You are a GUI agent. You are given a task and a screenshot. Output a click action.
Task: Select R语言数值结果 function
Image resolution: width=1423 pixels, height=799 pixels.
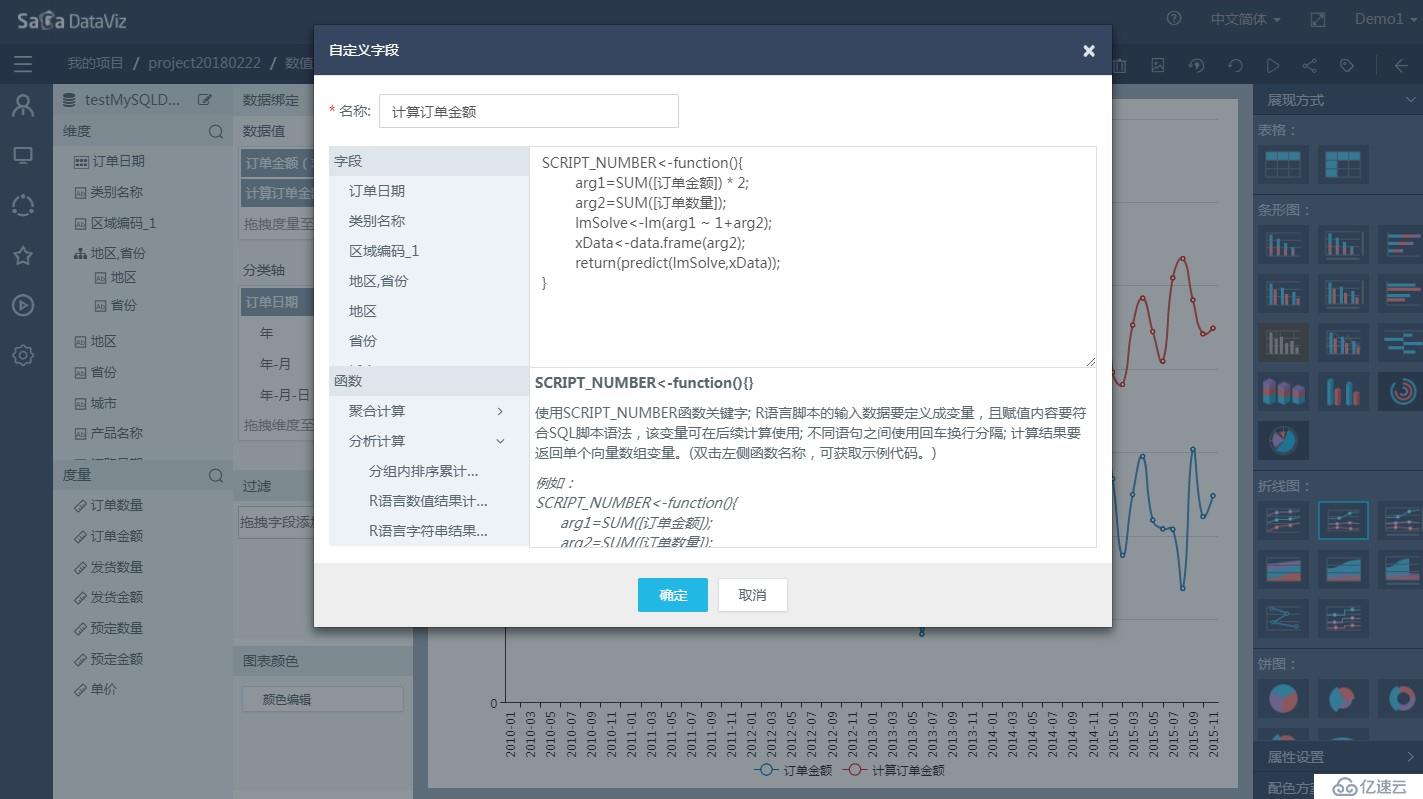[429, 501]
